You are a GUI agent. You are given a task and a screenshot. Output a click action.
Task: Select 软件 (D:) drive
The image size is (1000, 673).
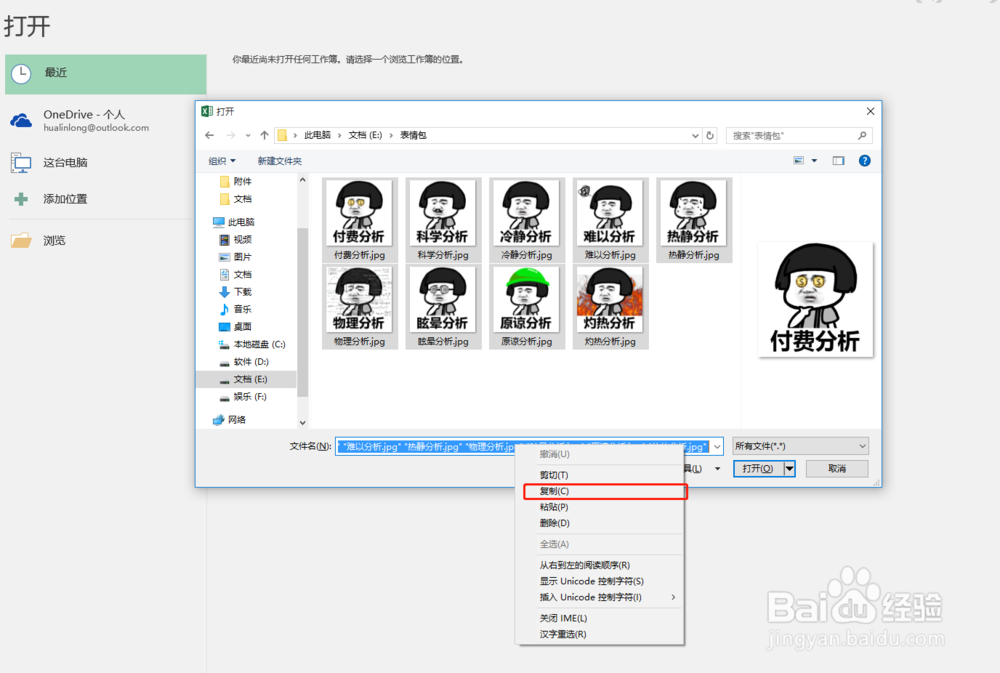(x=244, y=362)
